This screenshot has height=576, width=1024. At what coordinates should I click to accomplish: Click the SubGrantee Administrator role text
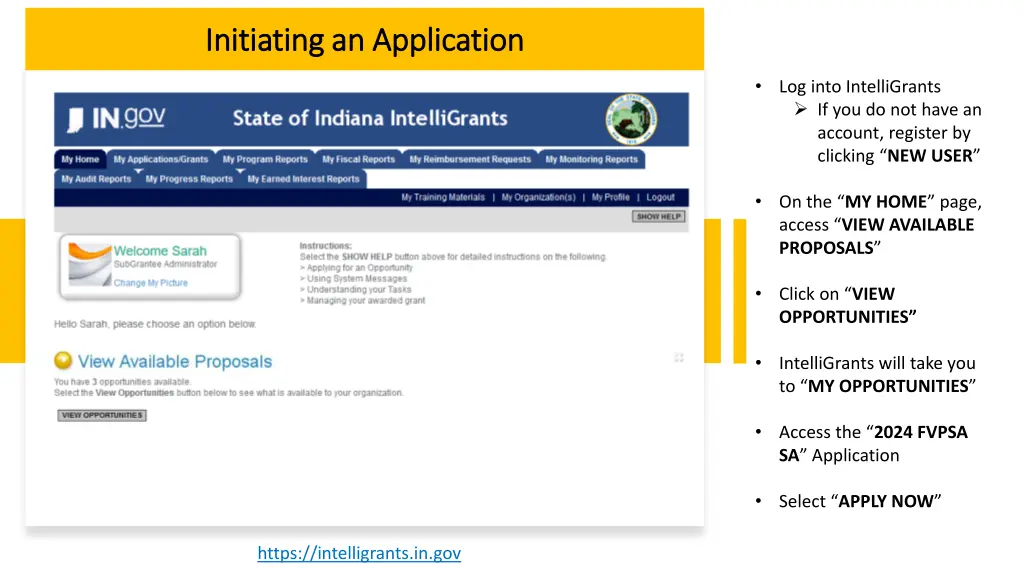click(165, 264)
